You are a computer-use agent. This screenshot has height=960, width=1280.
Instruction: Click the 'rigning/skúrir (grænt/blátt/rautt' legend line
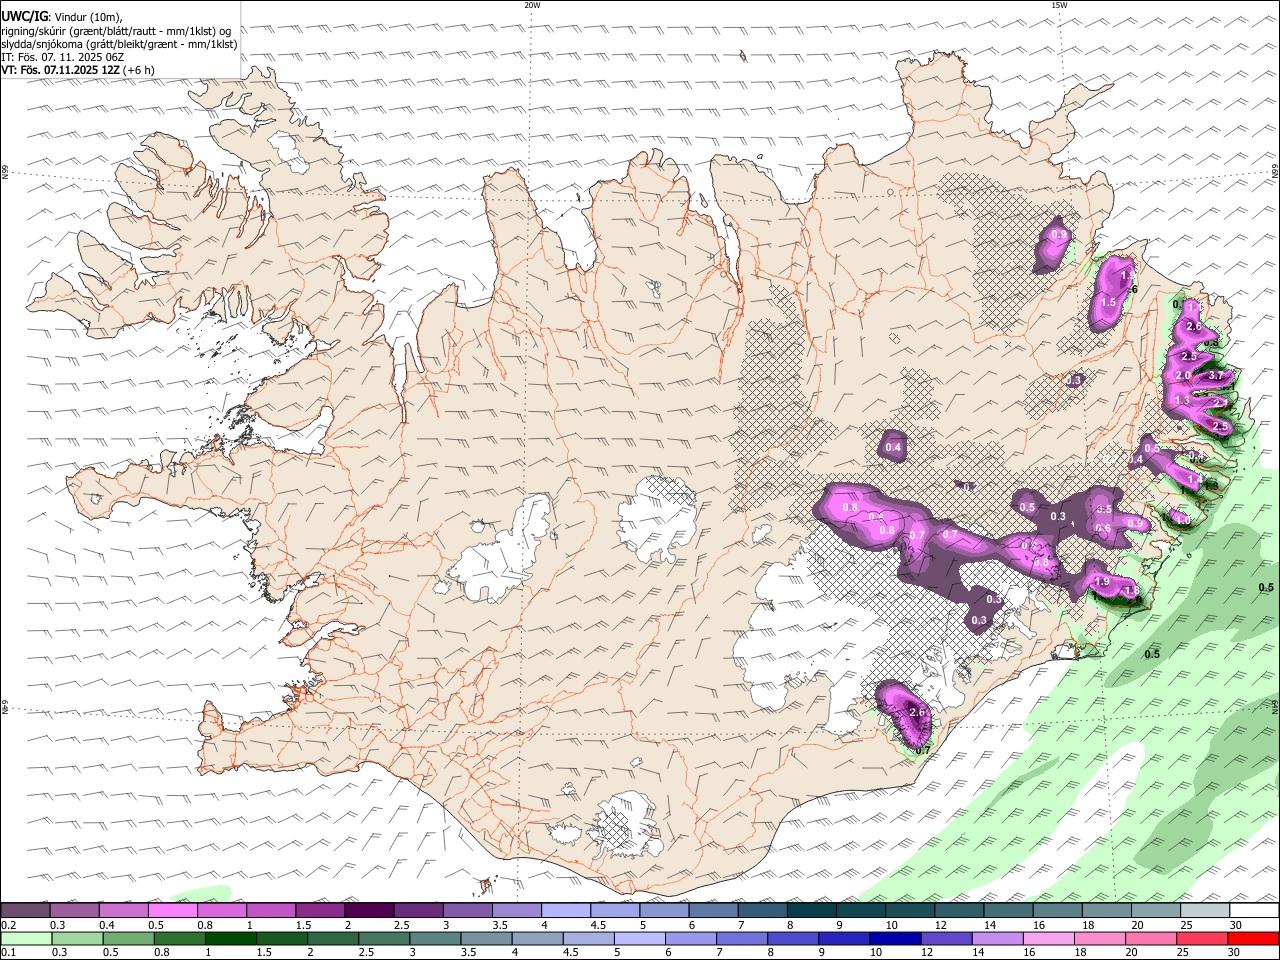(x=117, y=30)
